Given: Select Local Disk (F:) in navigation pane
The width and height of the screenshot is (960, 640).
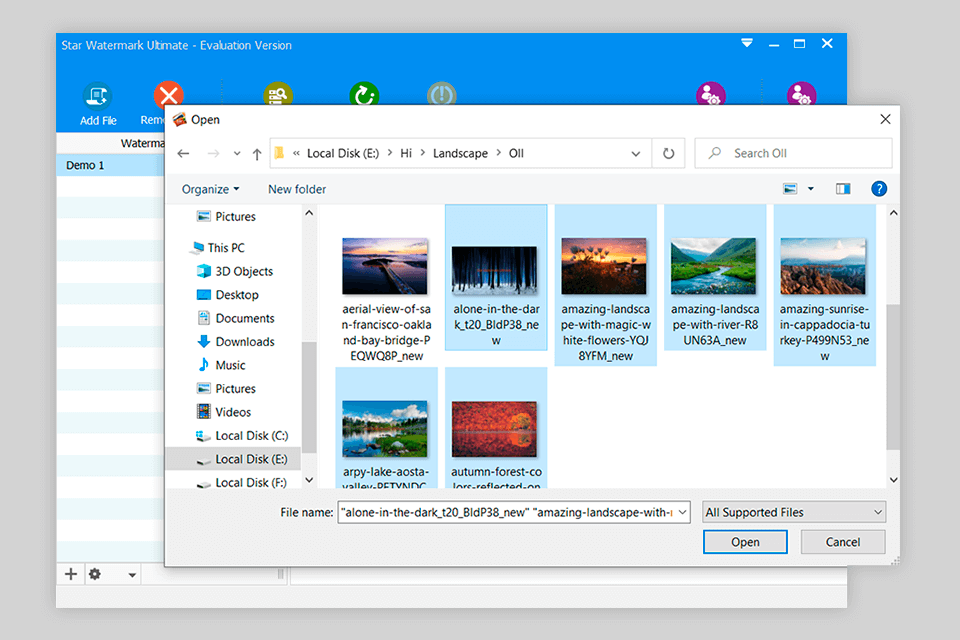Looking at the screenshot, I should pyautogui.click(x=250, y=483).
